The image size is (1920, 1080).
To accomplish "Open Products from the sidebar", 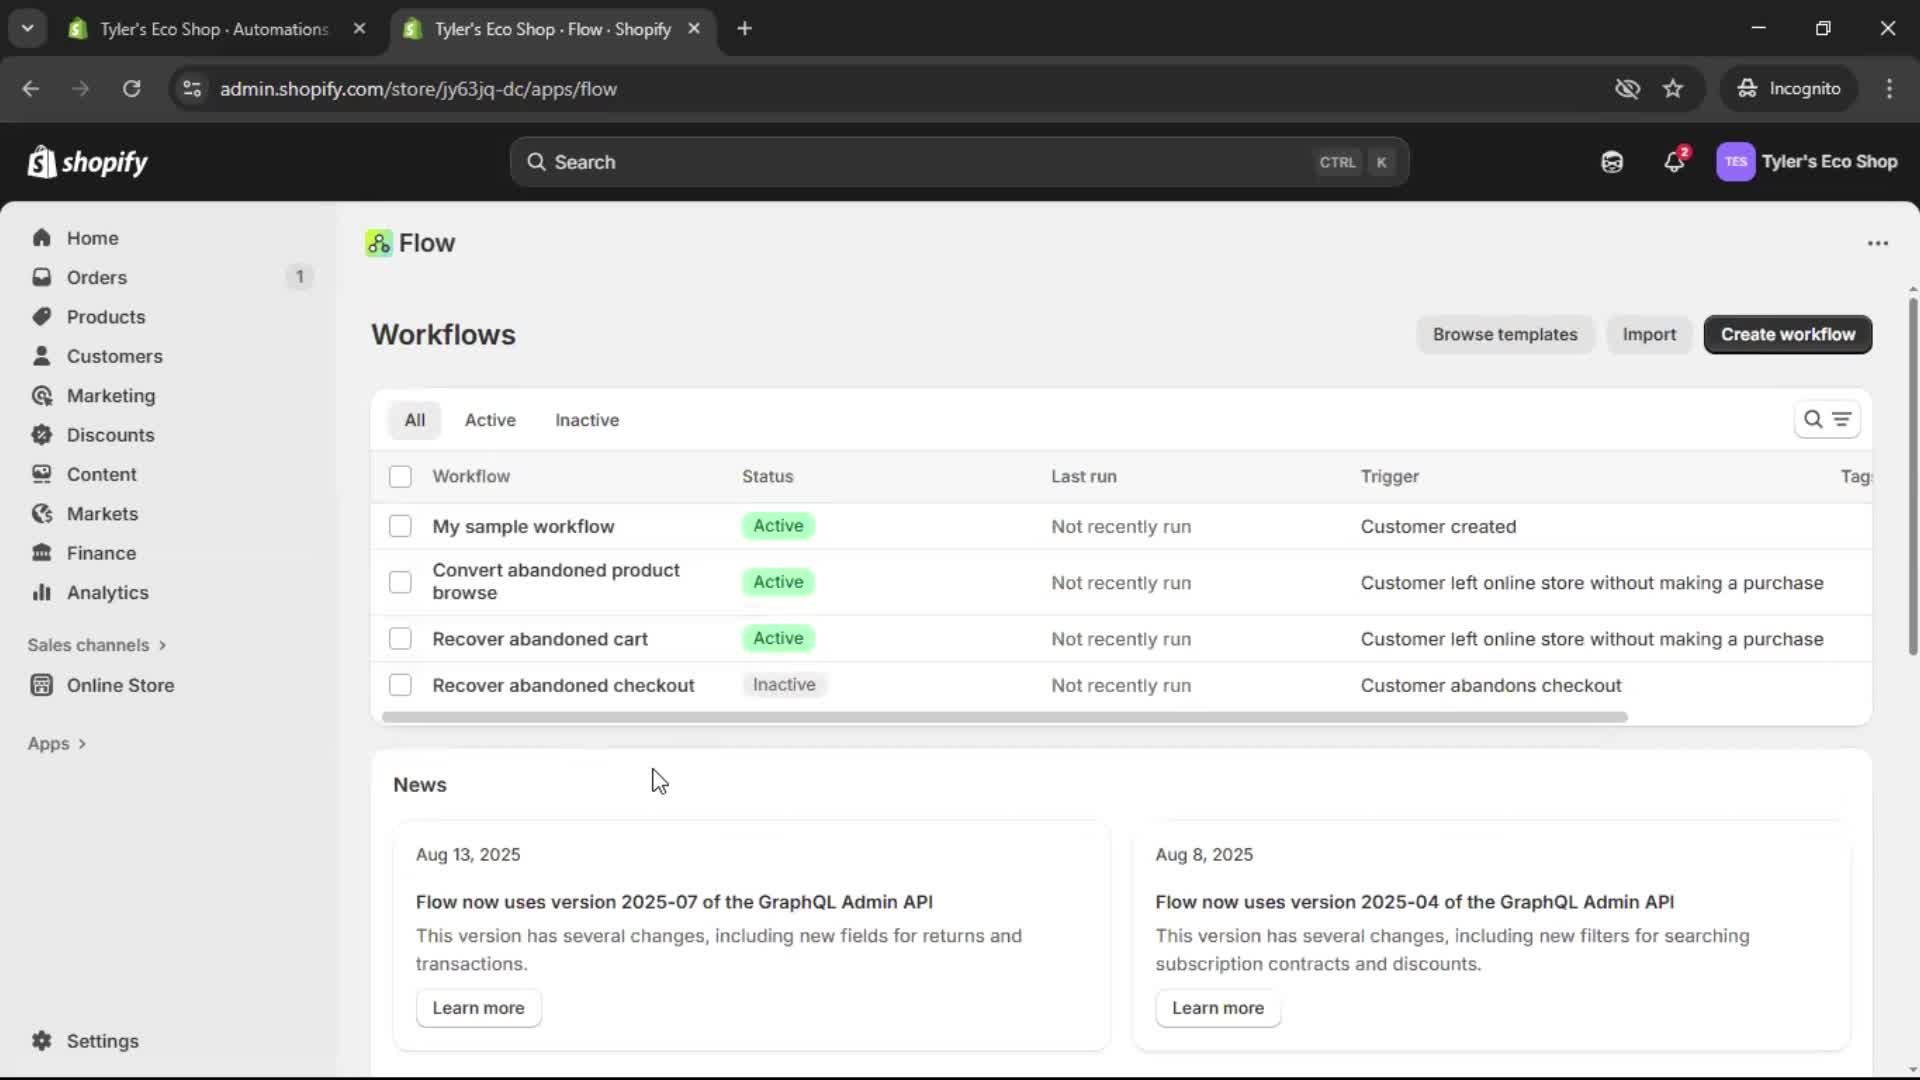I will click(106, 316).
